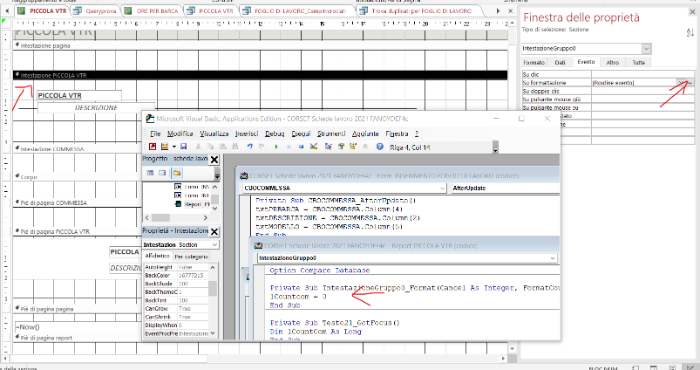The height and width of the screenshot is (370, 700).
Task: Click the Su doppio clic event field
Action: (643, 91)
